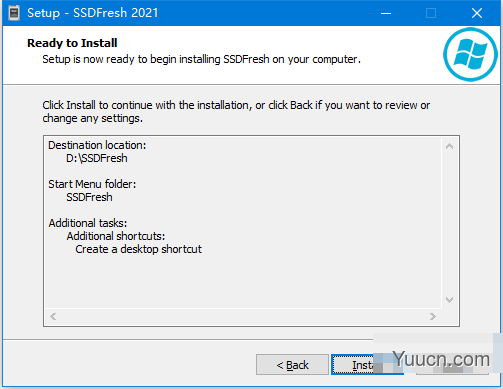This screenshot has width=503, height=389.
Task: Click the scroll left arrow of summary box
Action: coord(53,316)
